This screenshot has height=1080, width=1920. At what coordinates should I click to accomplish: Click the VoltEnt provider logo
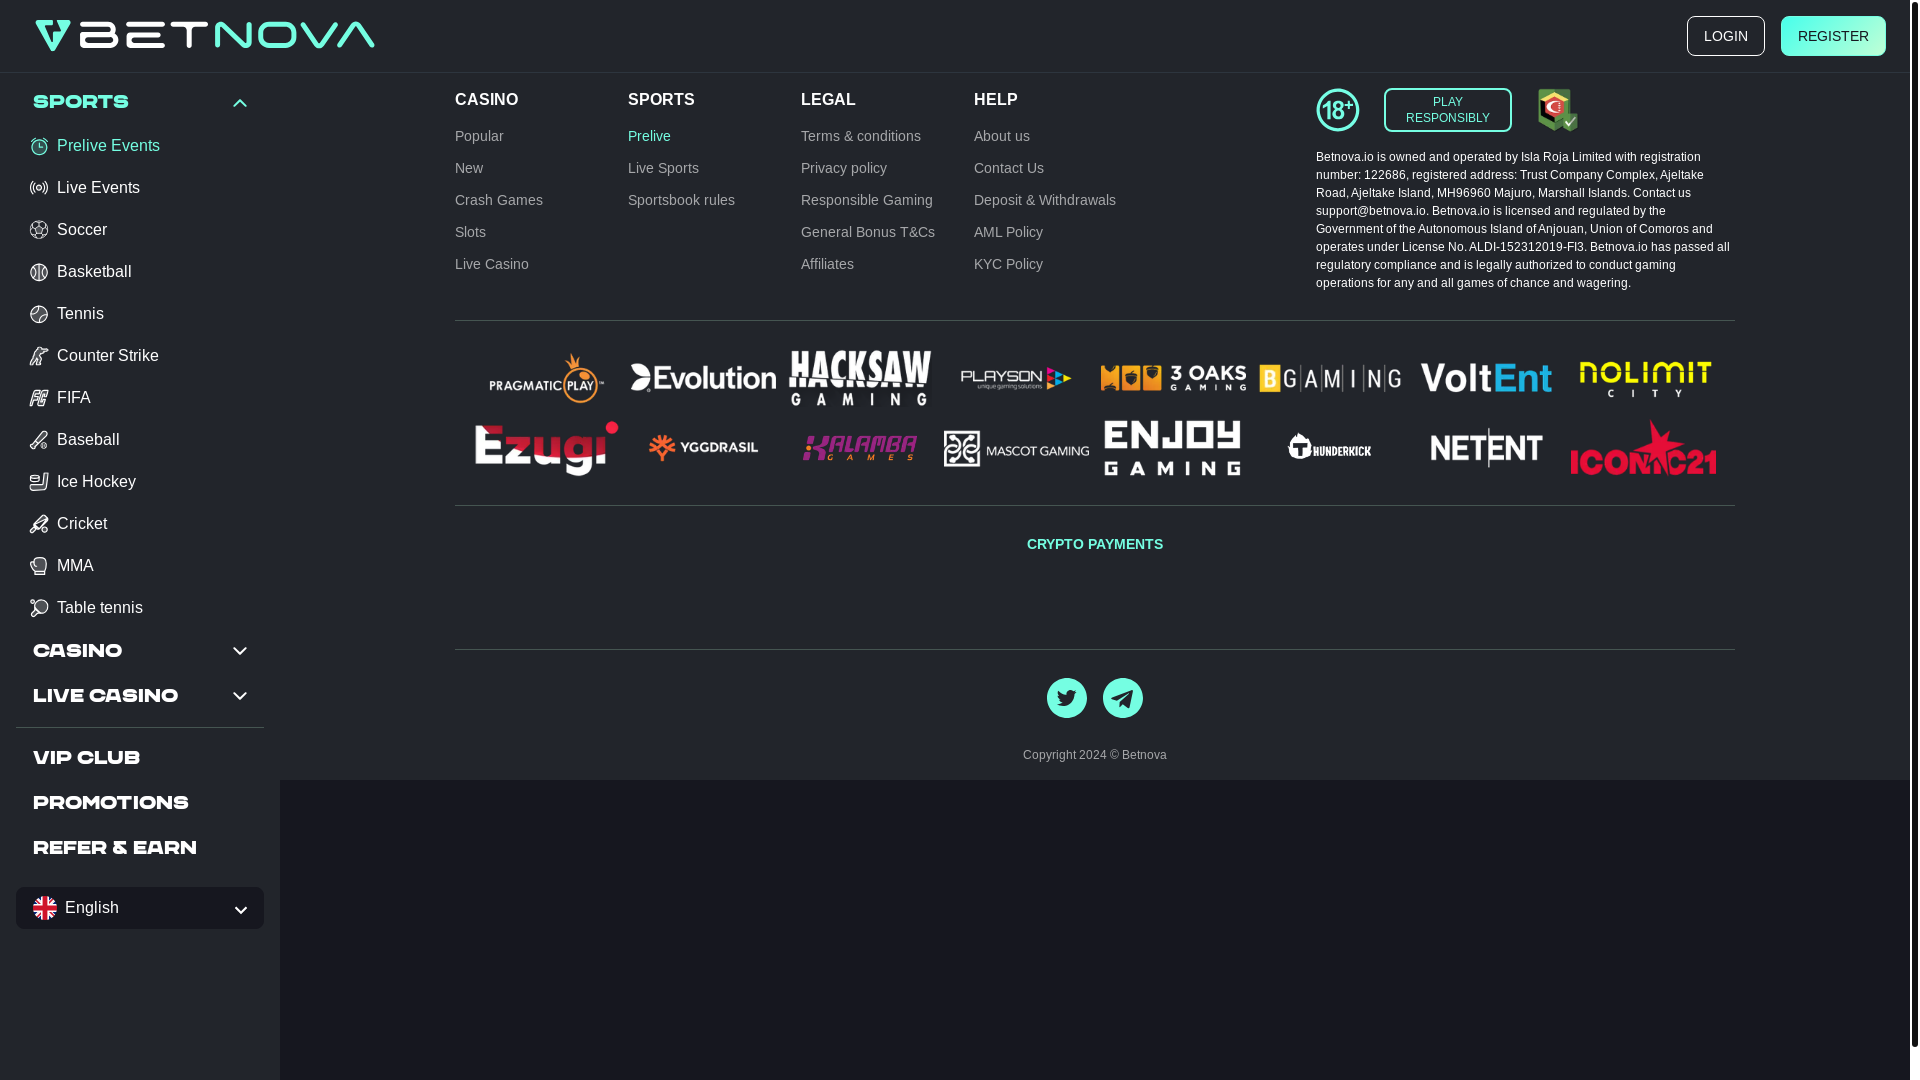click(1486, 378)
